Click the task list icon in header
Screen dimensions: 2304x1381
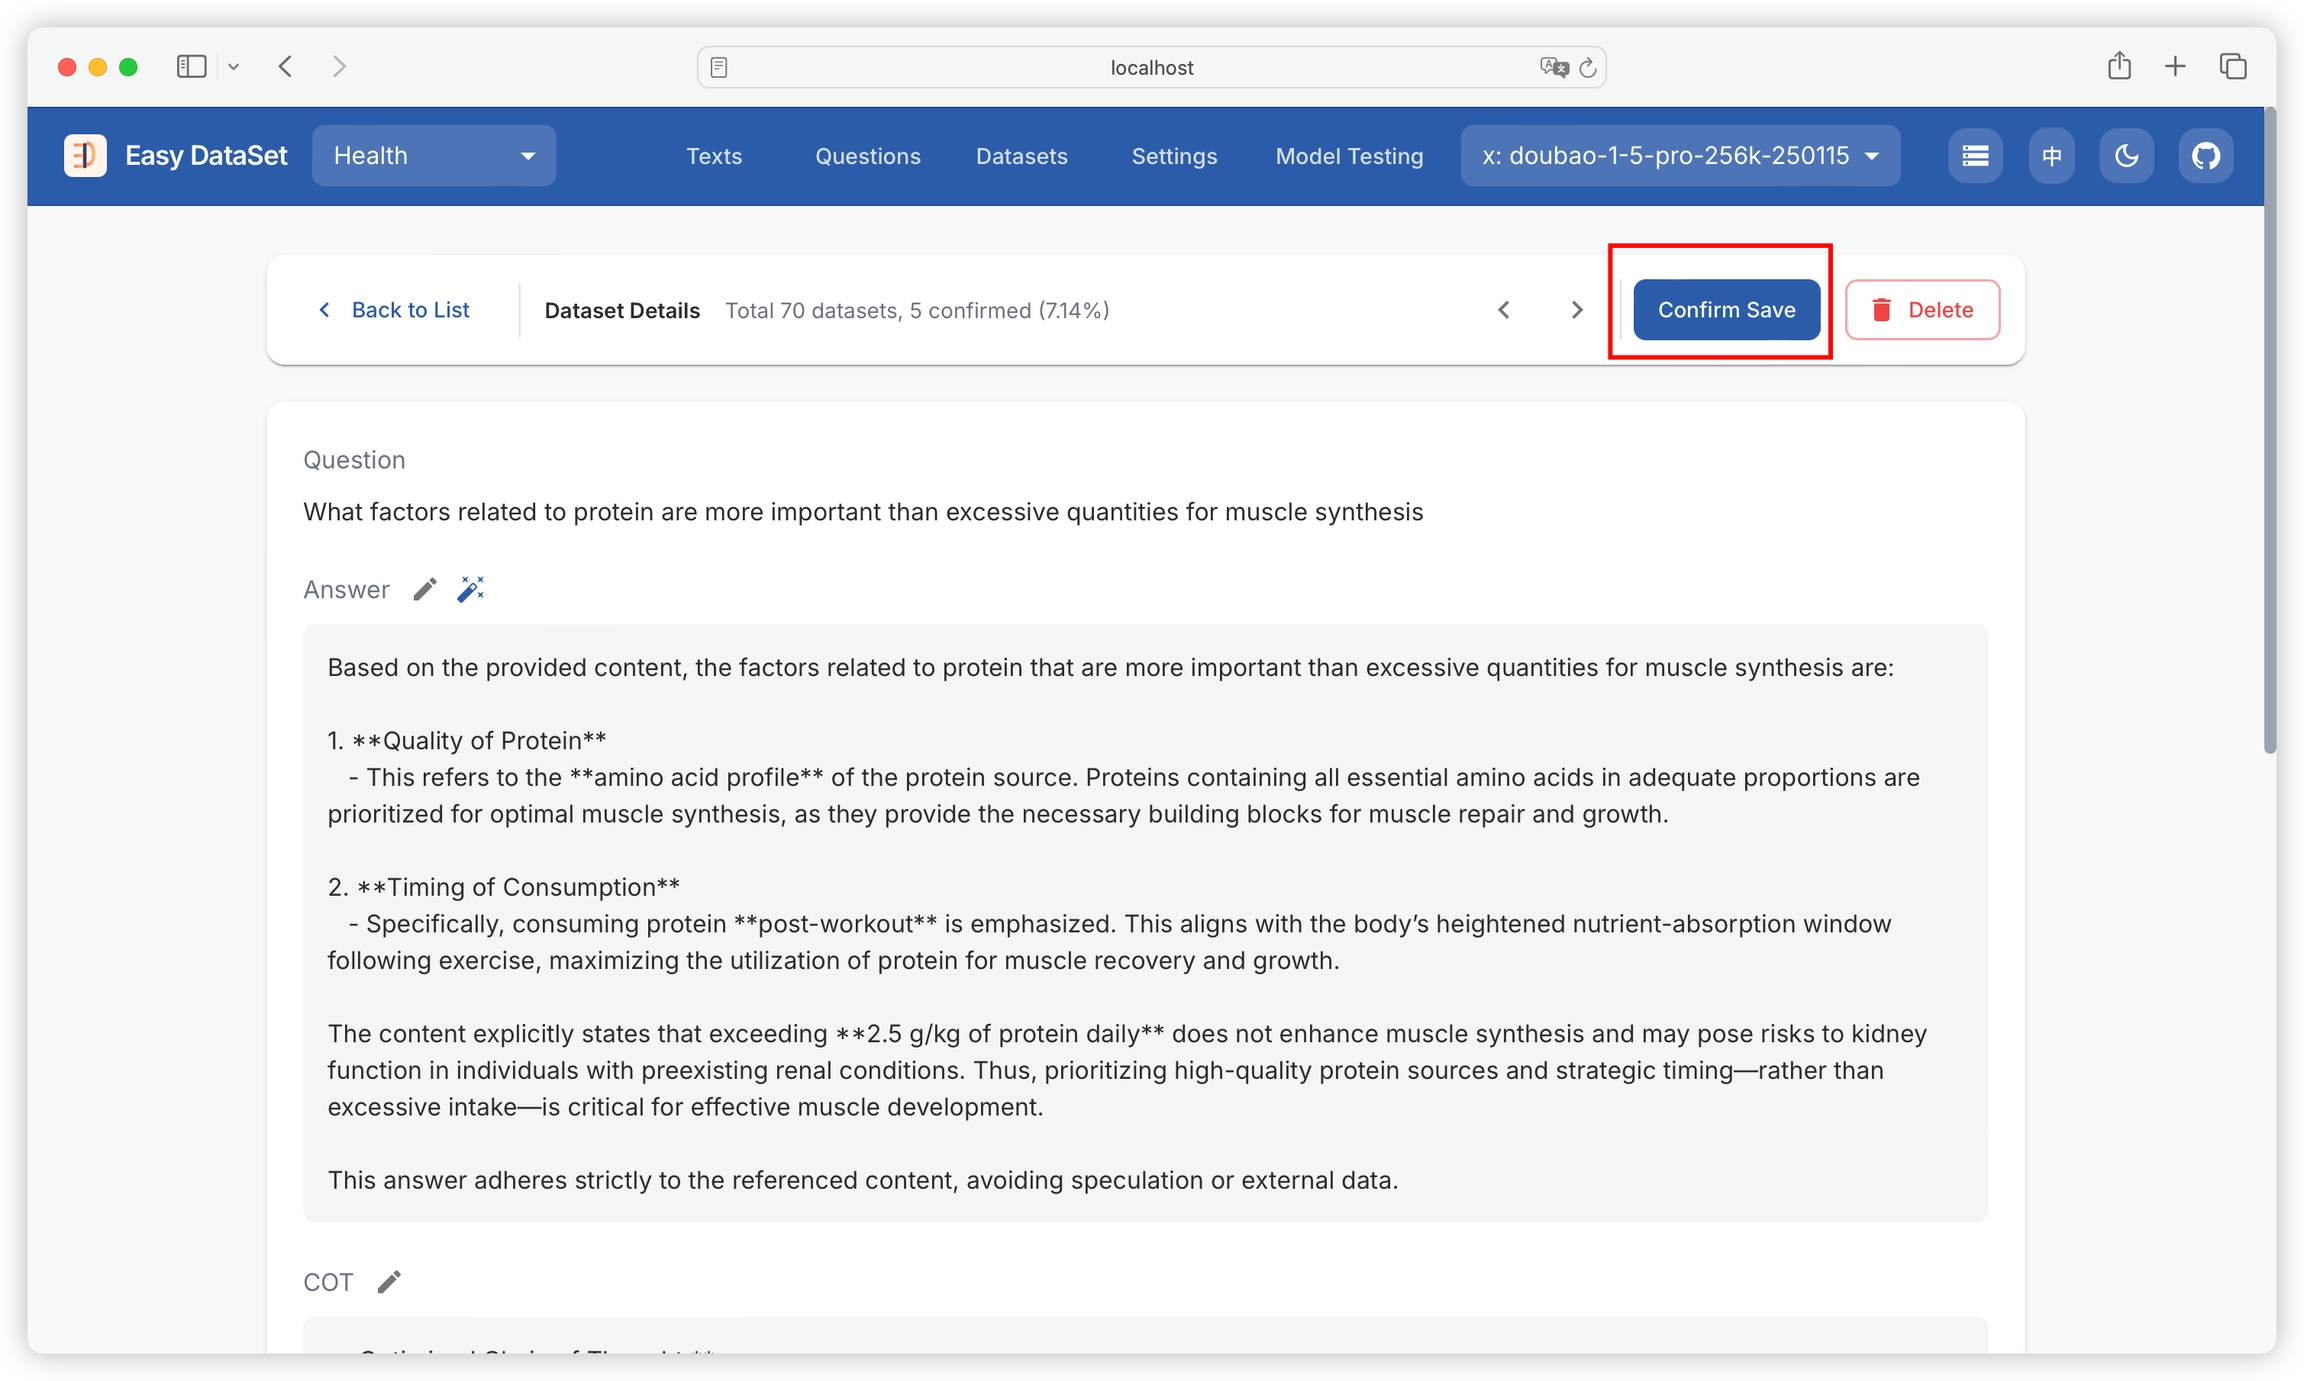point(1974,156)
